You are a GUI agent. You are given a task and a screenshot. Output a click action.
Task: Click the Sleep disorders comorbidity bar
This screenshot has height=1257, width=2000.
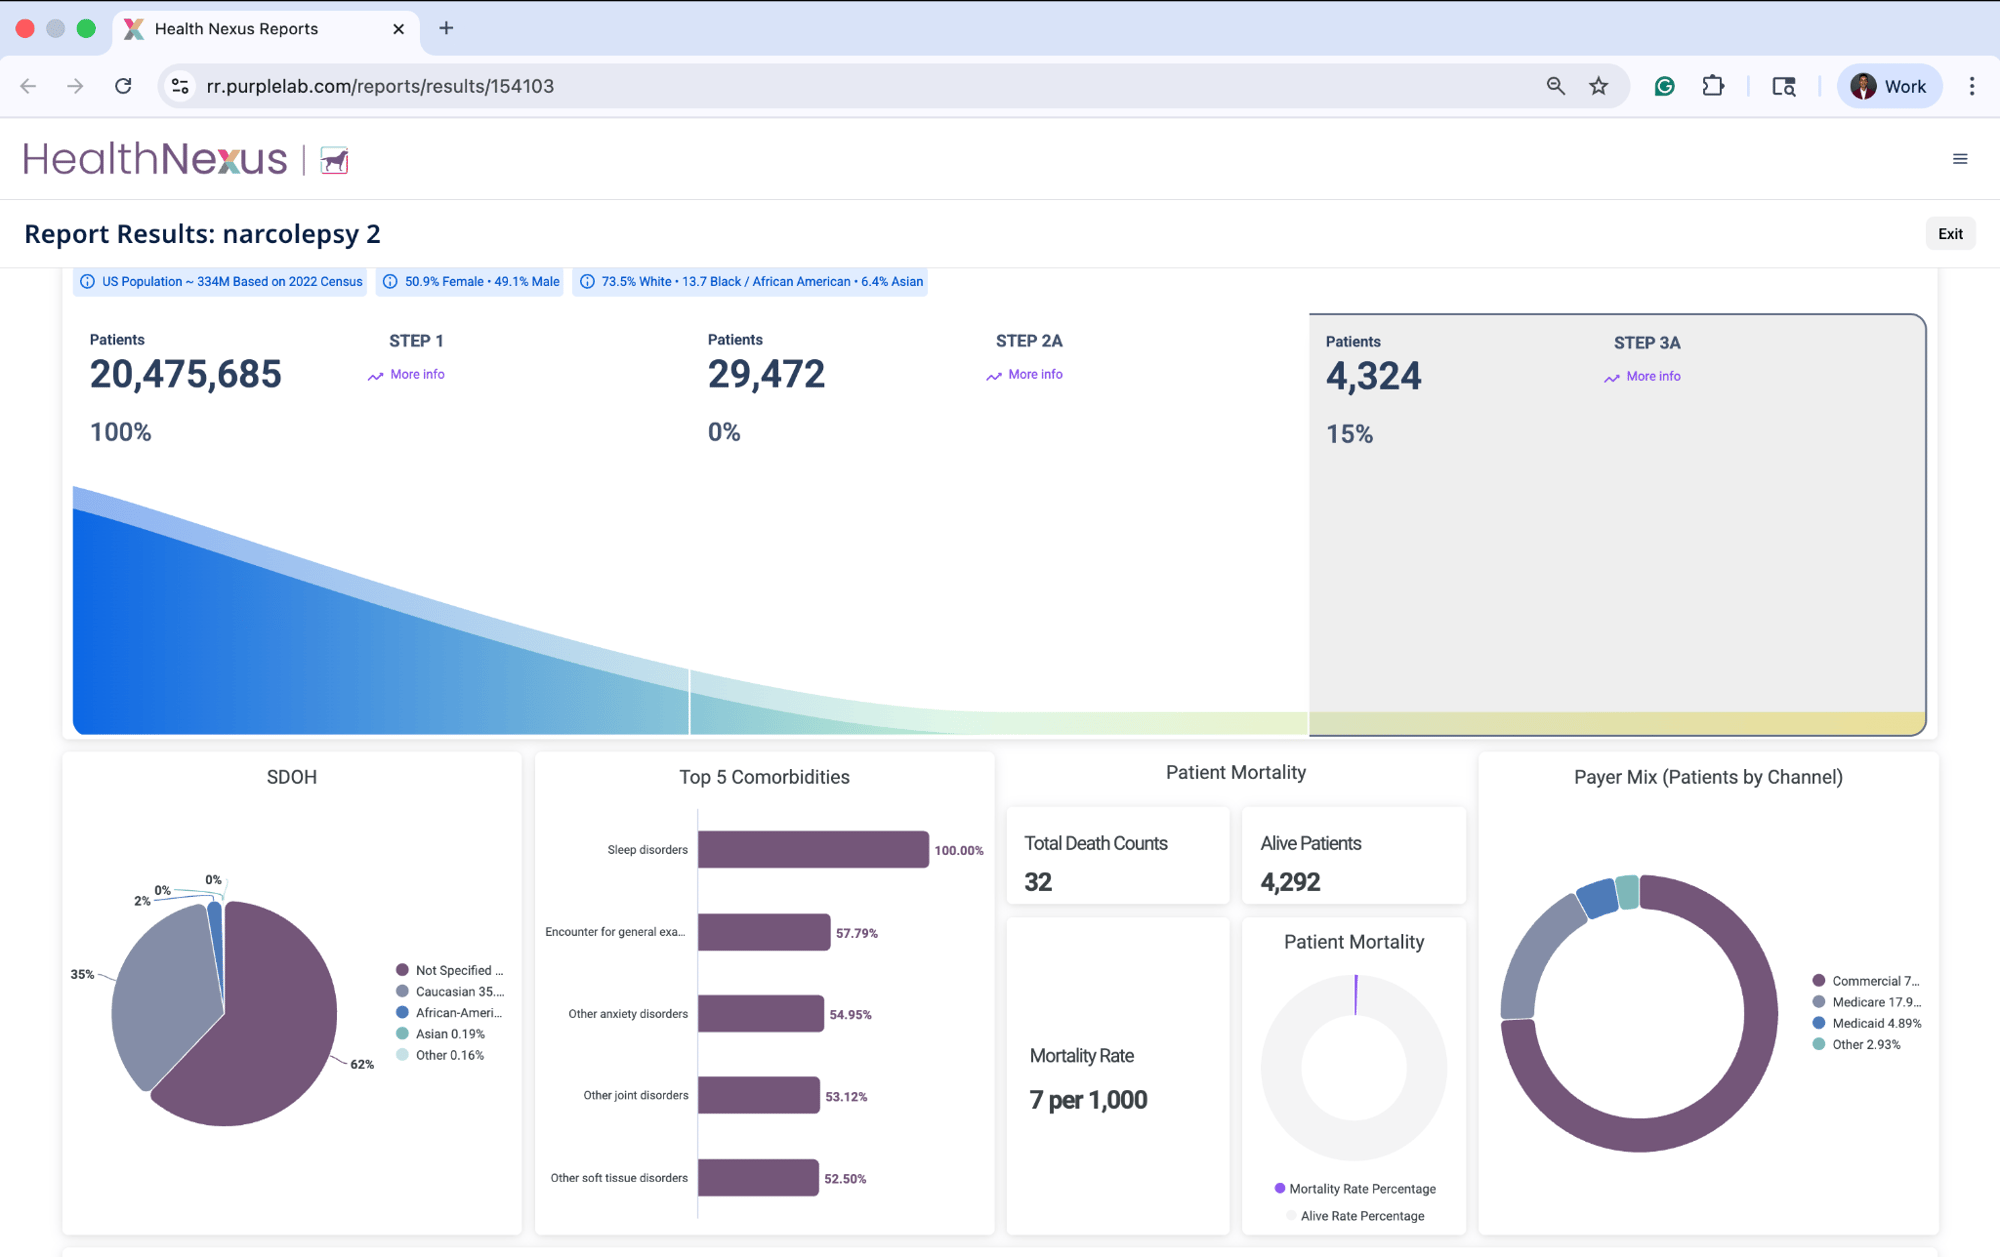tap(812, 850)
